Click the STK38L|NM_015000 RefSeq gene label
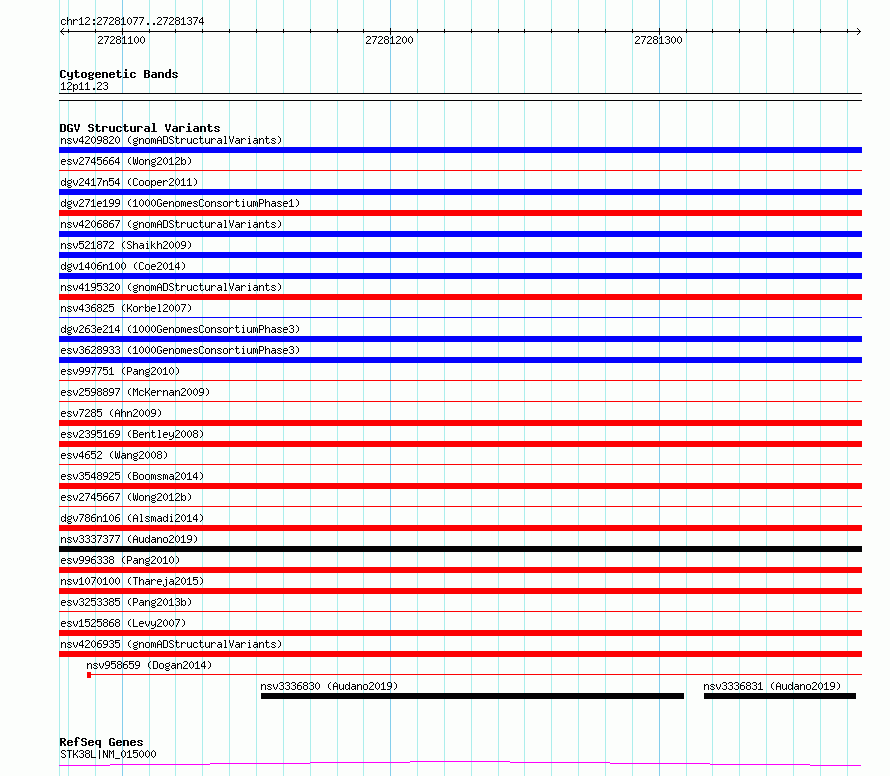This screenshot has height=776, width=890. click(x=108, y=754)
